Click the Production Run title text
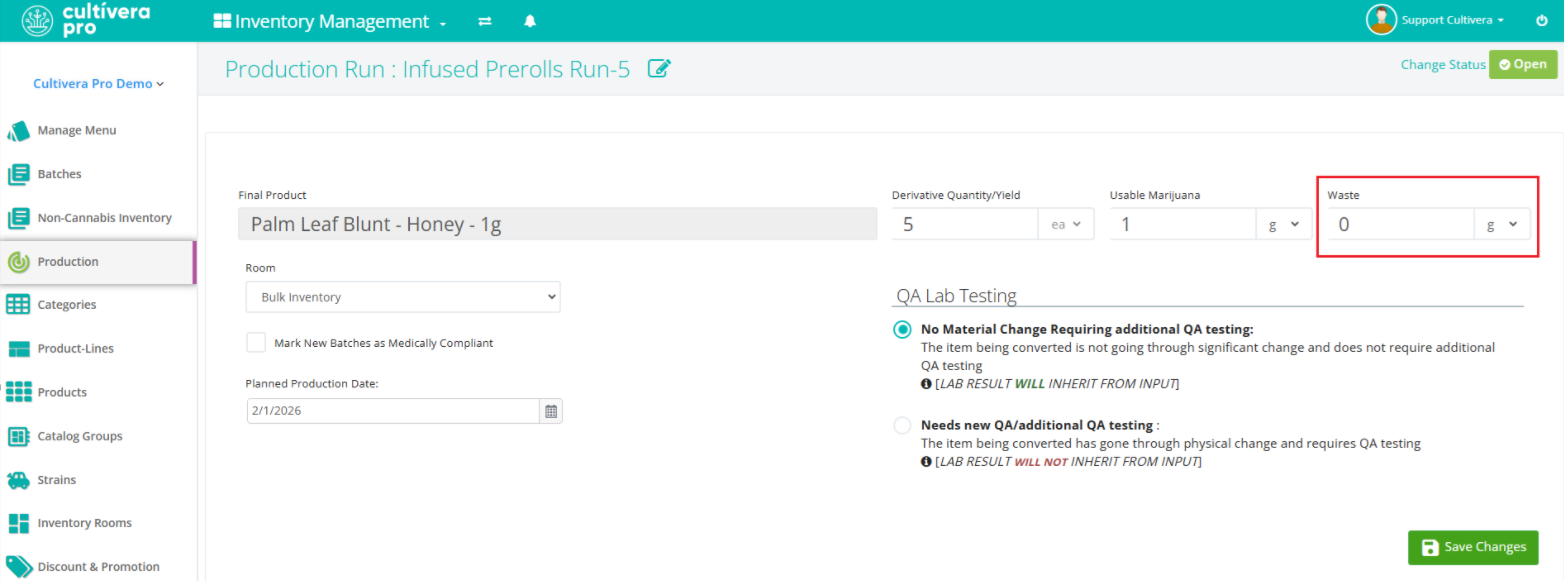This screenshot has width=1564, height=581. 427,69
